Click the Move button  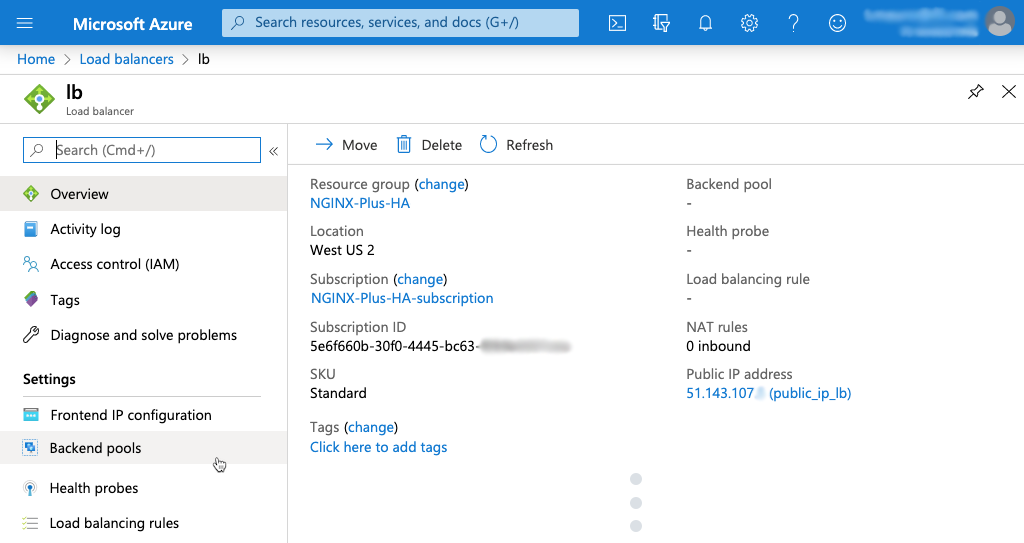tap(346, 145)
